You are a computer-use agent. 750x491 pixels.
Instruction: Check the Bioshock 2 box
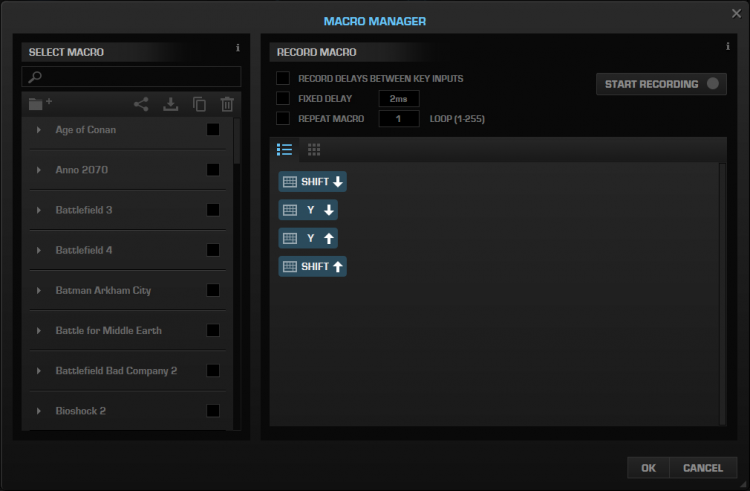[x=213, y=411]
